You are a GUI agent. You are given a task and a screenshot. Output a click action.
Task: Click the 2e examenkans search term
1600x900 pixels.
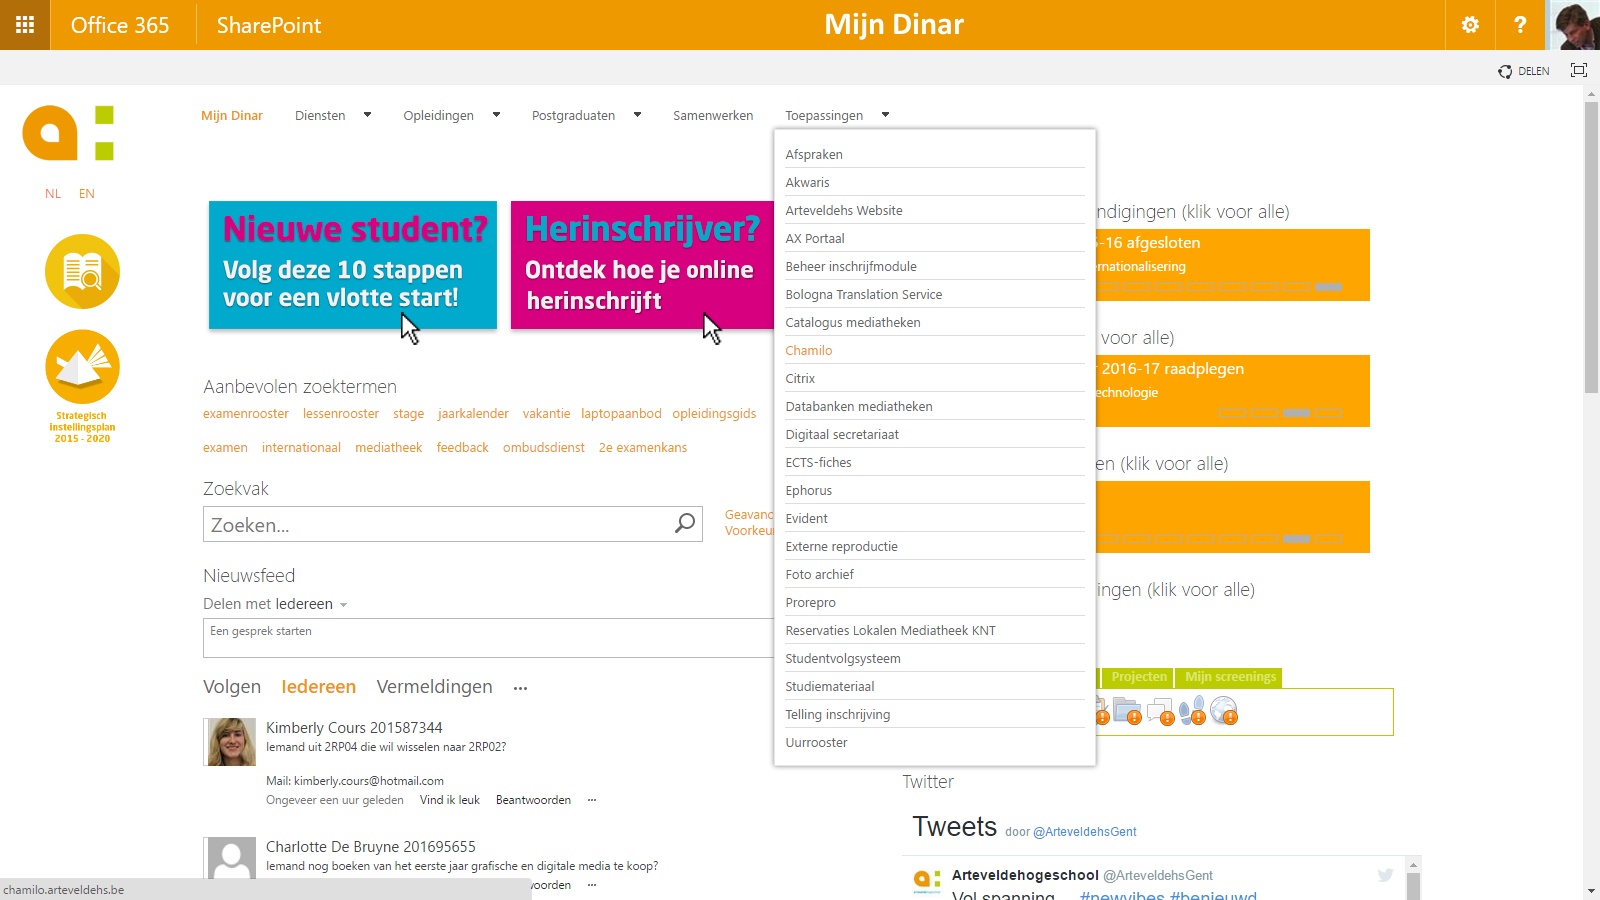tap(643, 448)
